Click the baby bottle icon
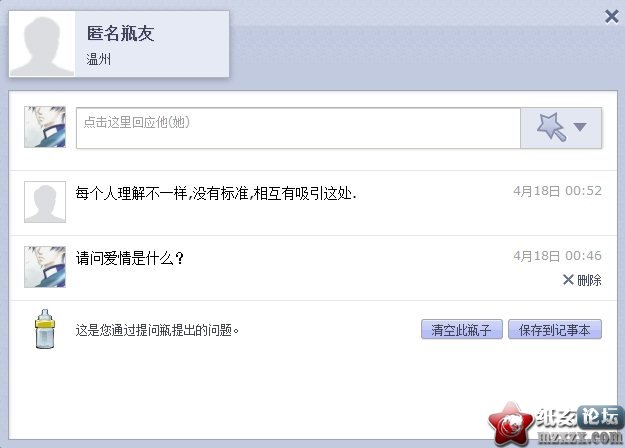This screenshot has height=448, width=625. tap(45, 329)
